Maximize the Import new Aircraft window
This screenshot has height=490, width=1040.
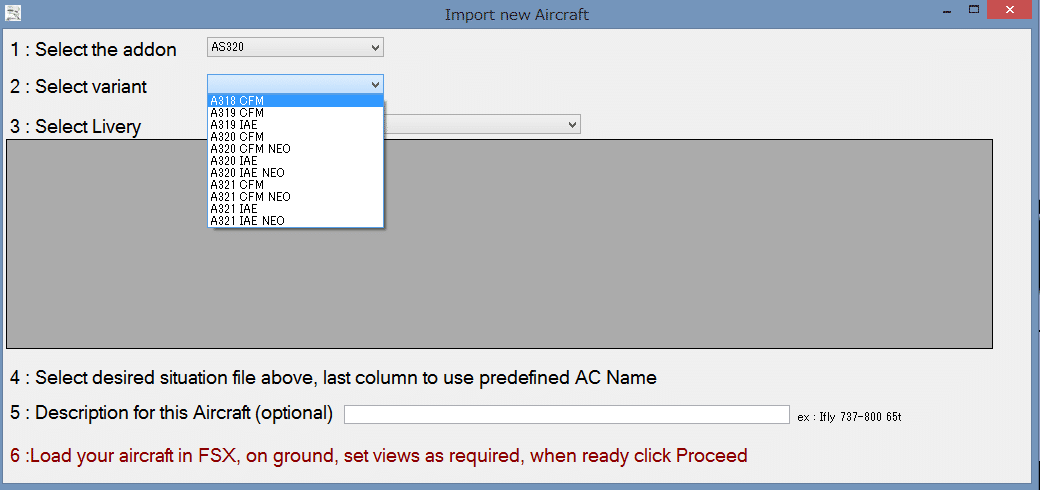973,10
